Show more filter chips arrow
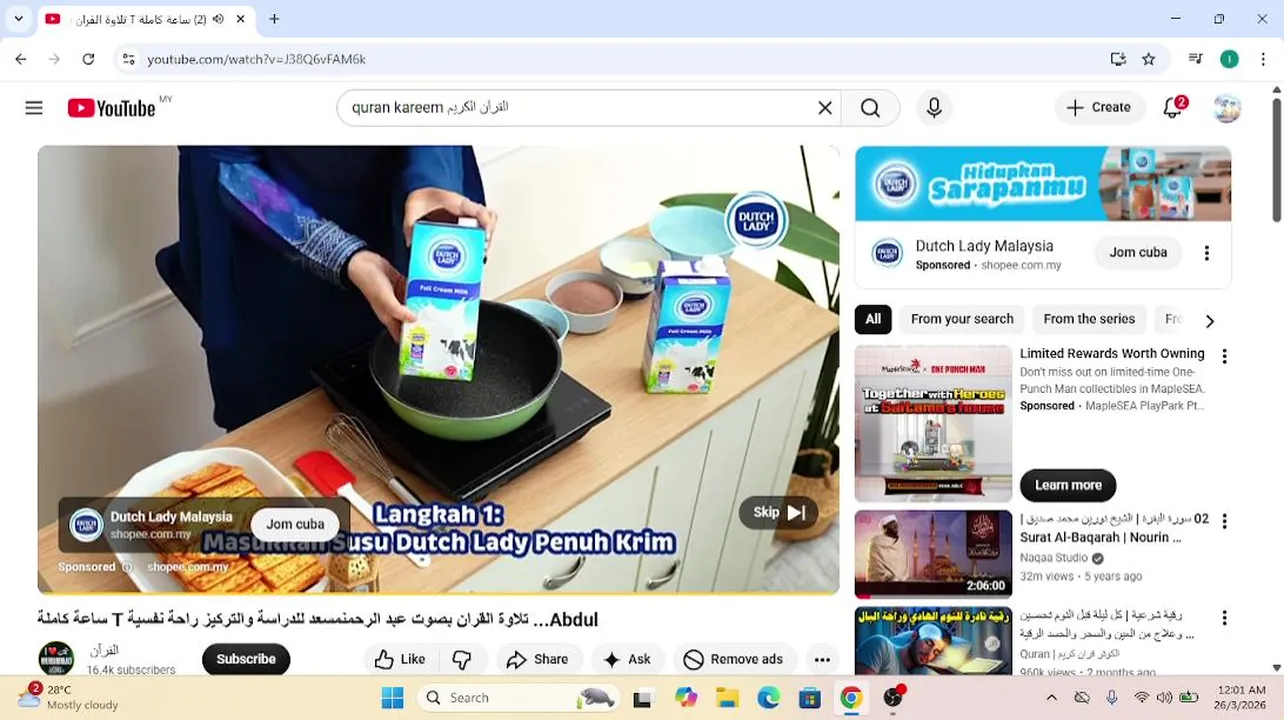The height and width of the screenshot is (720, 1284). 1210,321
